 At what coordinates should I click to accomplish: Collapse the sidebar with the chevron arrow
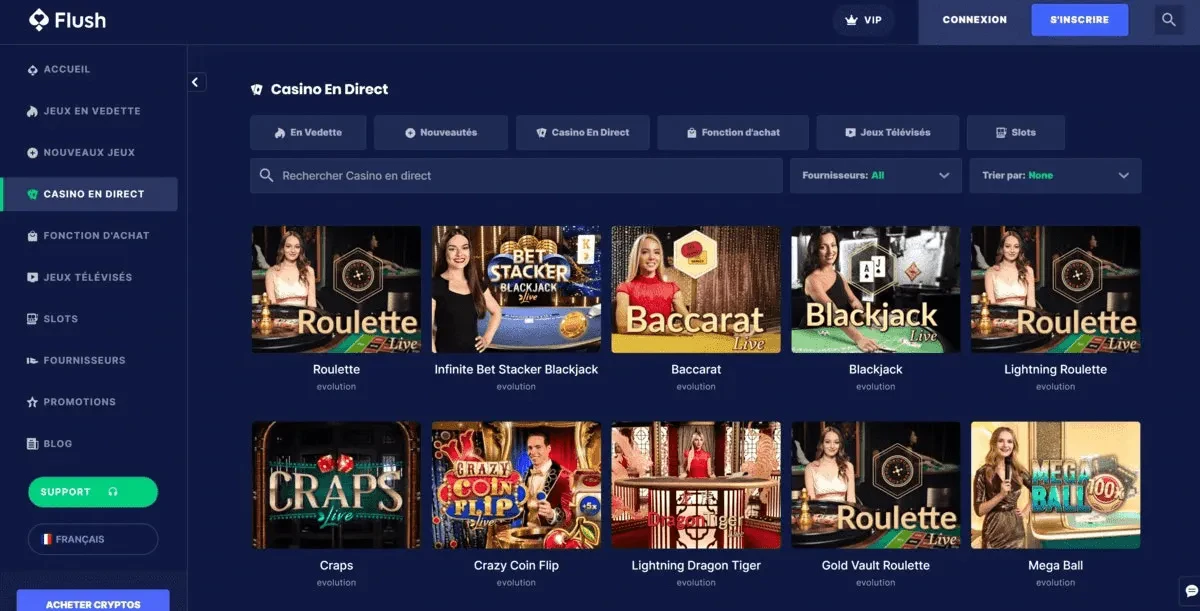(196, 83)
